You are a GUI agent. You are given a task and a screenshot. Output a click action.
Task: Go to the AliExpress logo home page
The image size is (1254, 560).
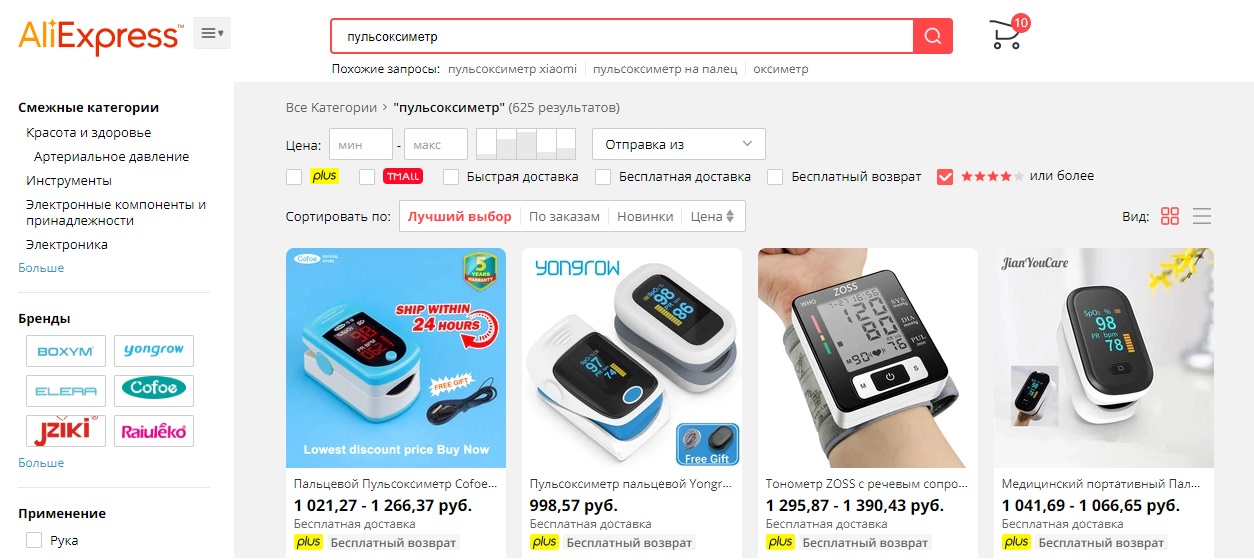tap(99, 36)
